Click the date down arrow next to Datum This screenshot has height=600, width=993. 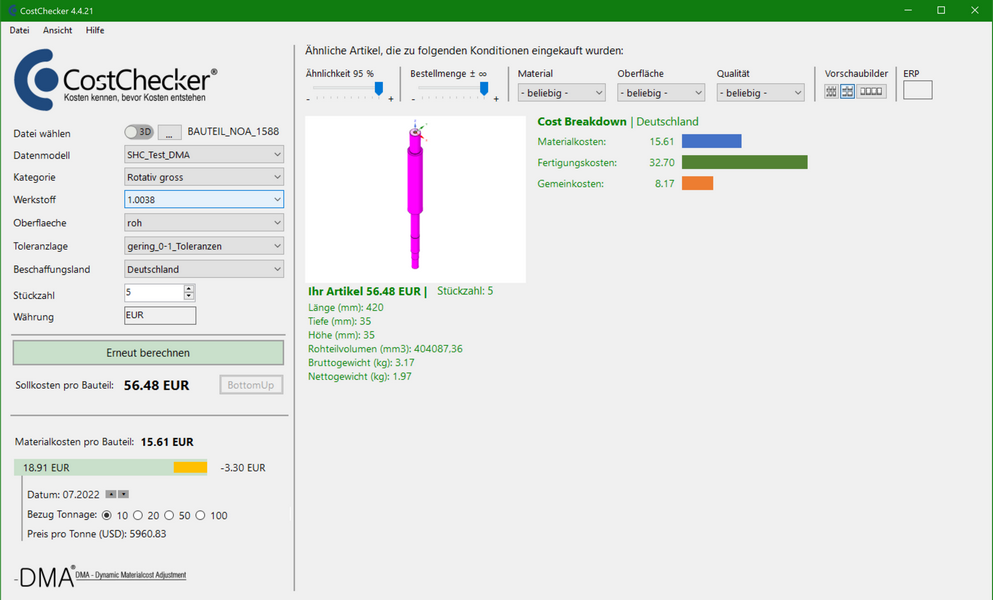(x=123, y=494)
